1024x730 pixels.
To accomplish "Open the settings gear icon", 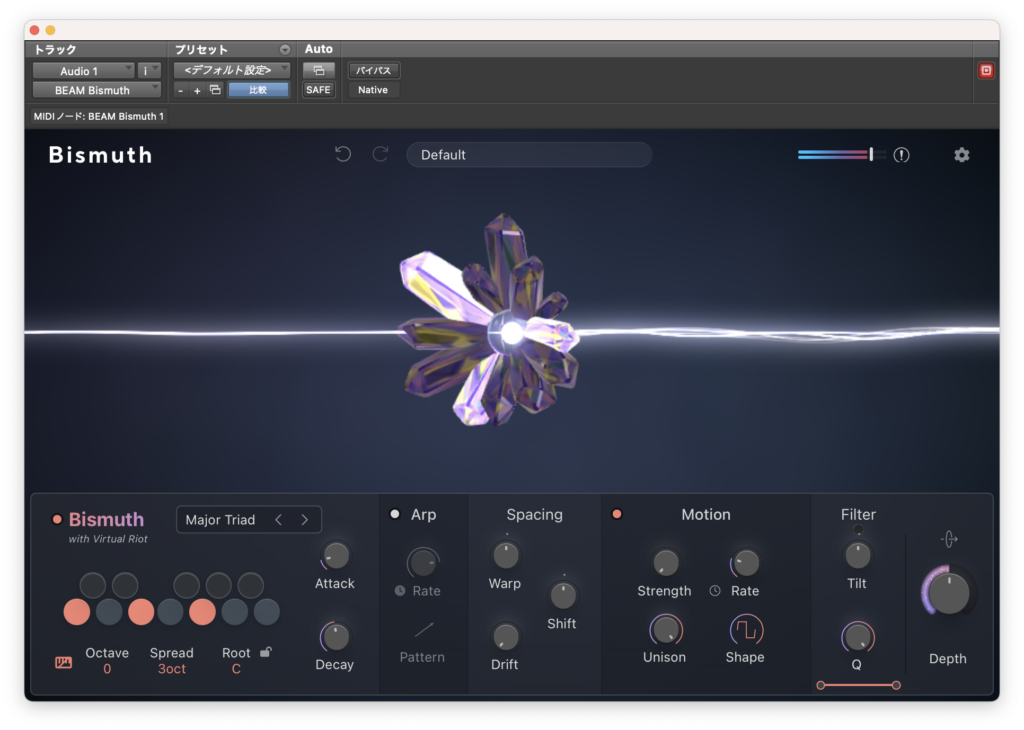I will pos(961,155).
